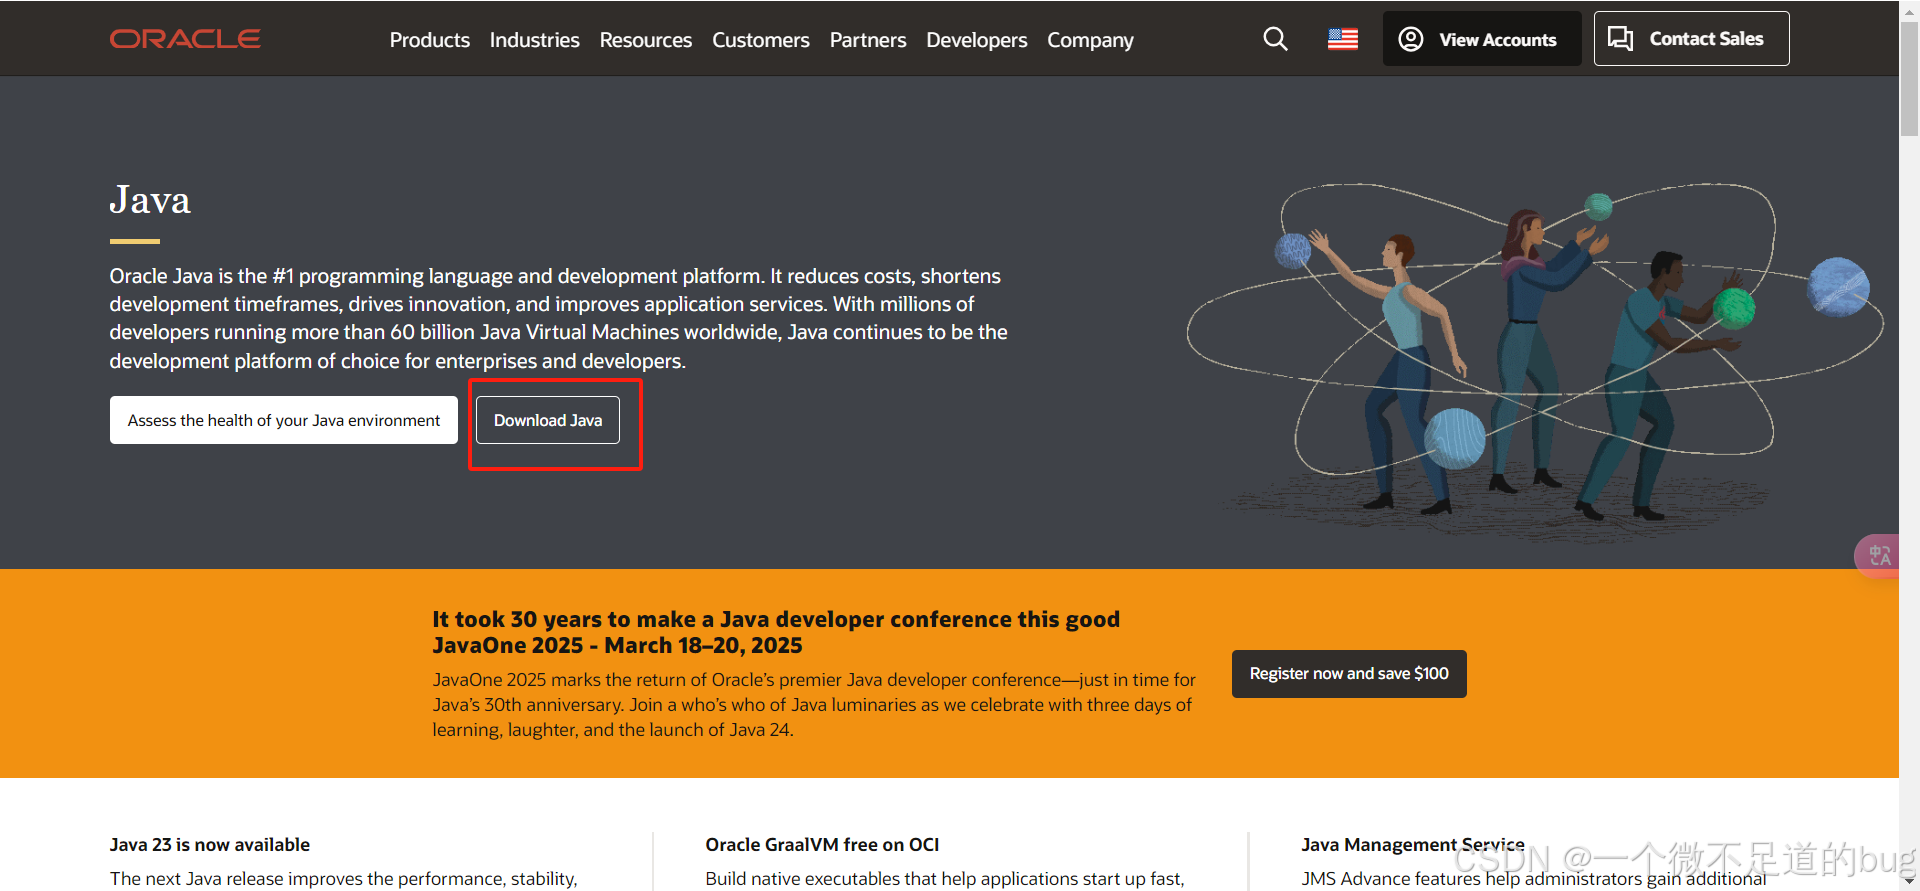Image resolution: width=1920 pixels, height=891 pixels.
Task: Click the Contact Sales button
Action: pyautogui.click(x=1692, y=39)
